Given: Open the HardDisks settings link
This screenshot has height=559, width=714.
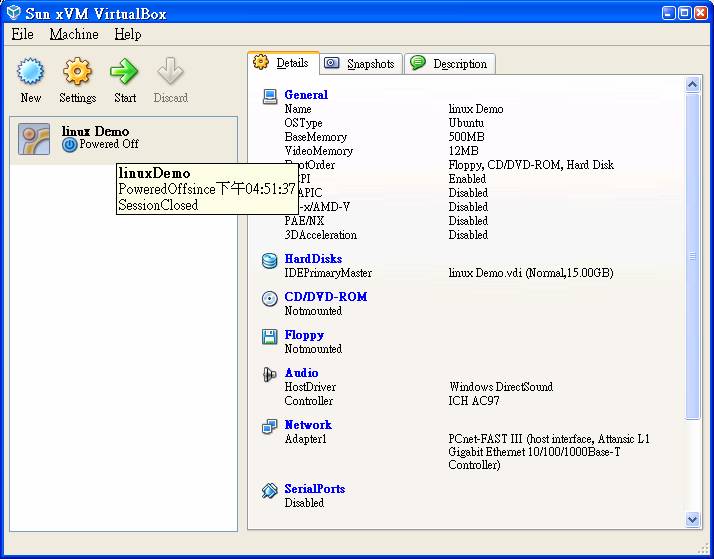Looking at the screenshot, I should tap(313, 259).
